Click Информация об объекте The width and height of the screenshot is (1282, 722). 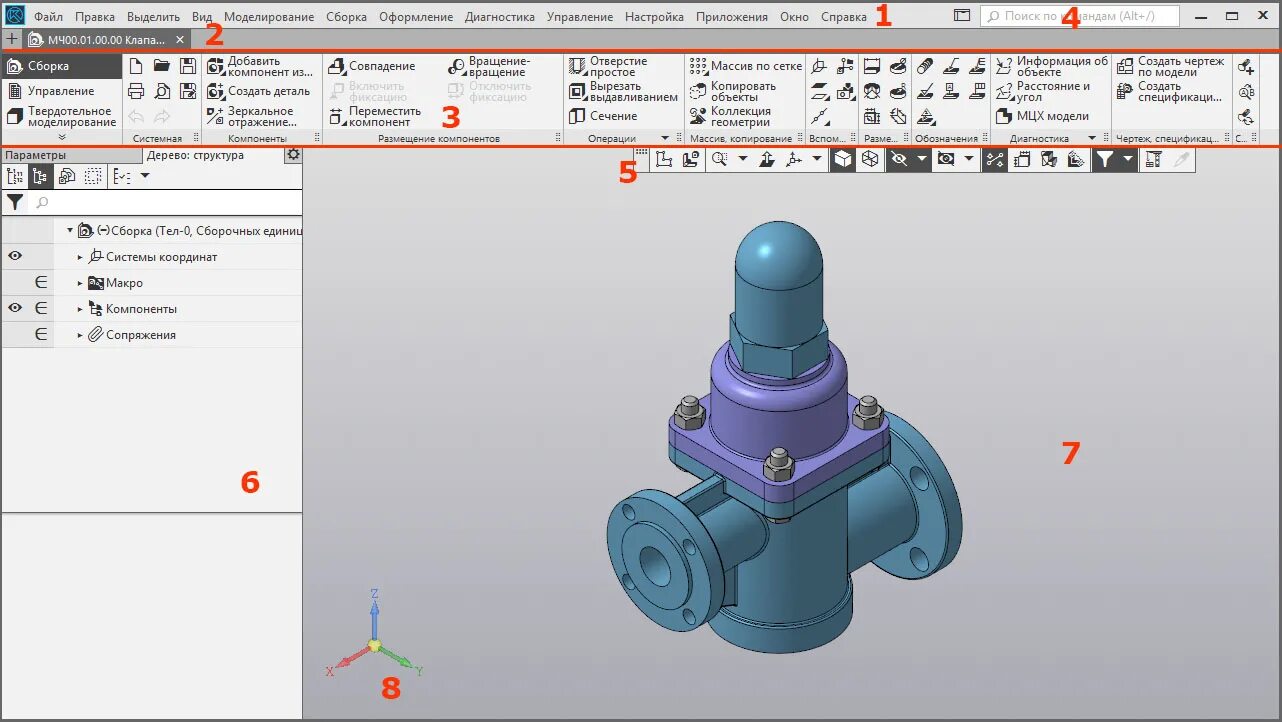(1052, 66)
